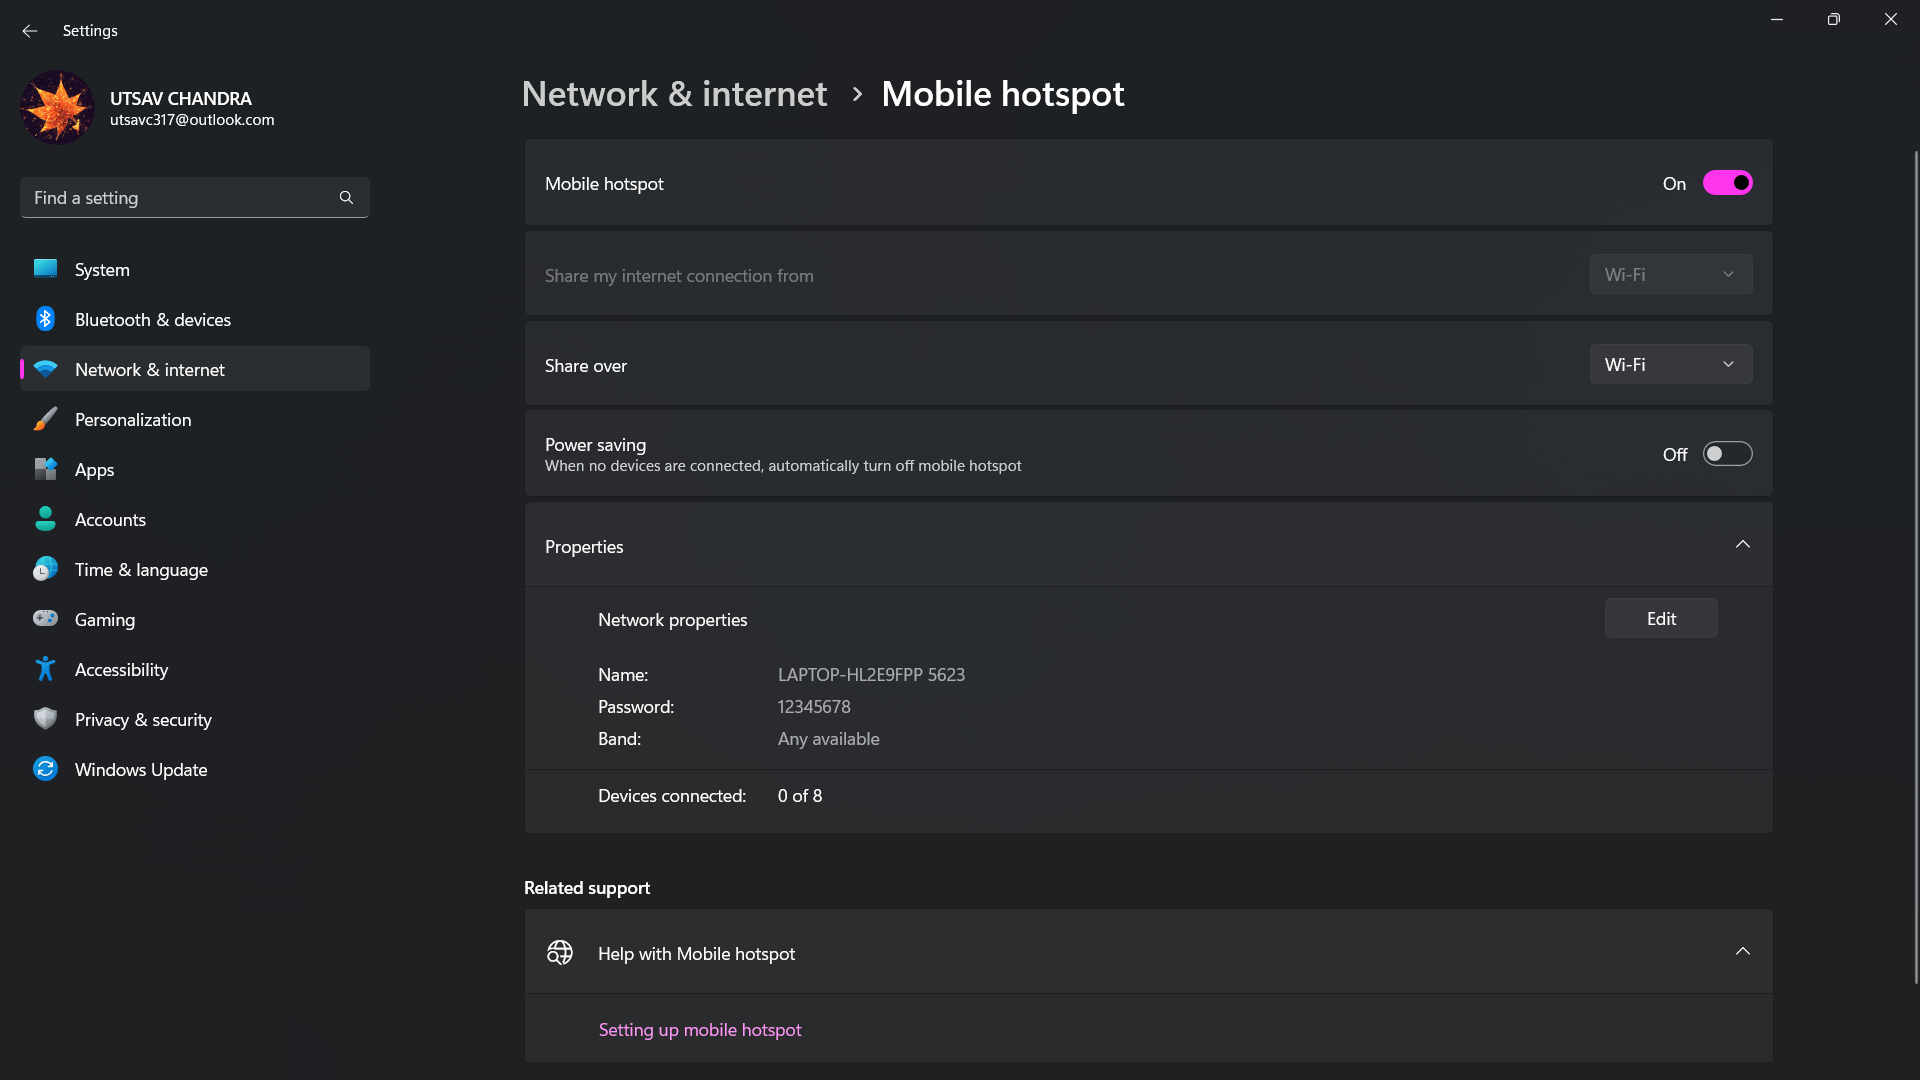Collapse Help with Mobile hotspot section

tap(1742, 952)
